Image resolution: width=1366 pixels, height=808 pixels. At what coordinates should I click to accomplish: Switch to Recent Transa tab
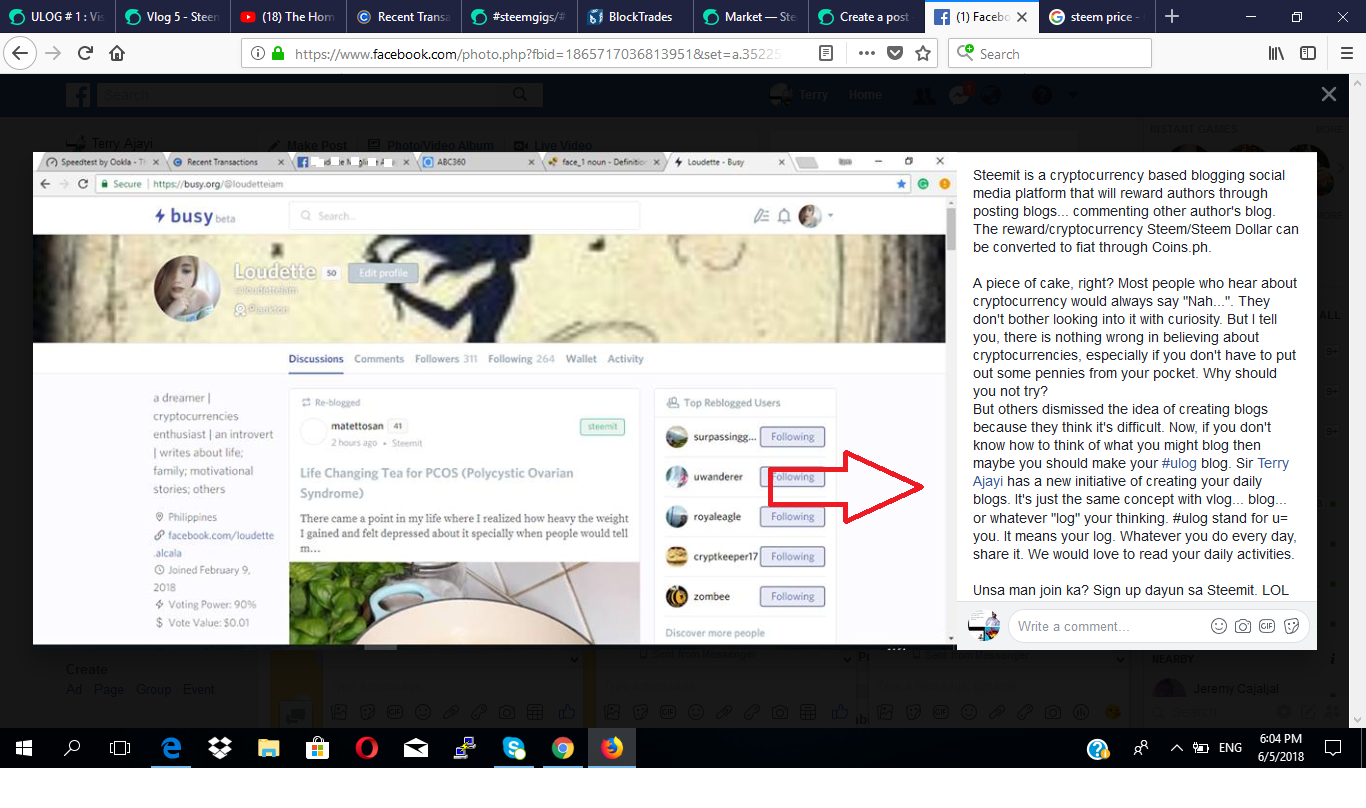404,16
